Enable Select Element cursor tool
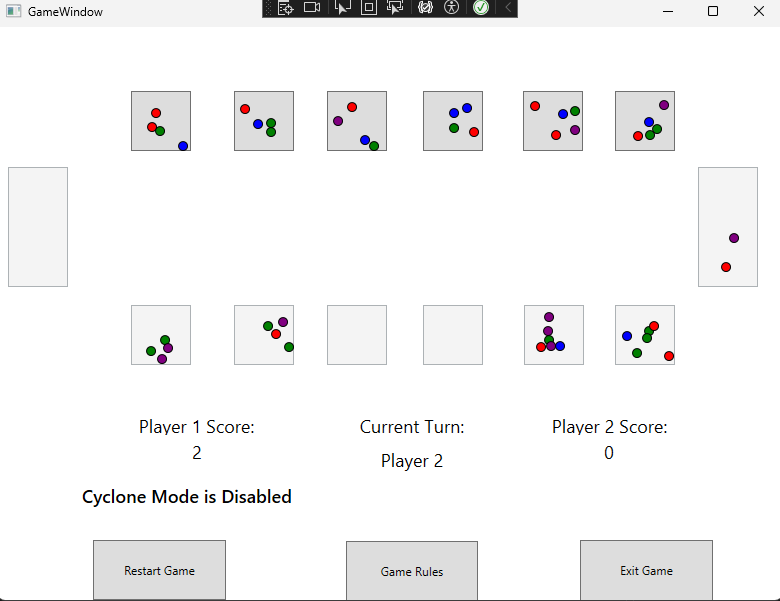Viewport: 780px width, 601px height. [x=343, y=8]
